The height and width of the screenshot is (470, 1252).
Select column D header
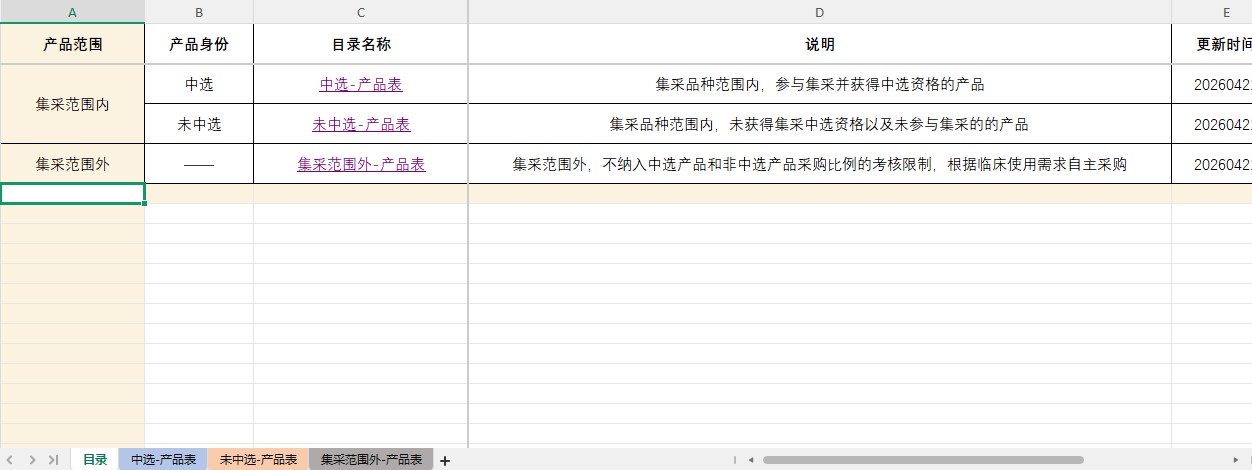[x=819, y=12]
